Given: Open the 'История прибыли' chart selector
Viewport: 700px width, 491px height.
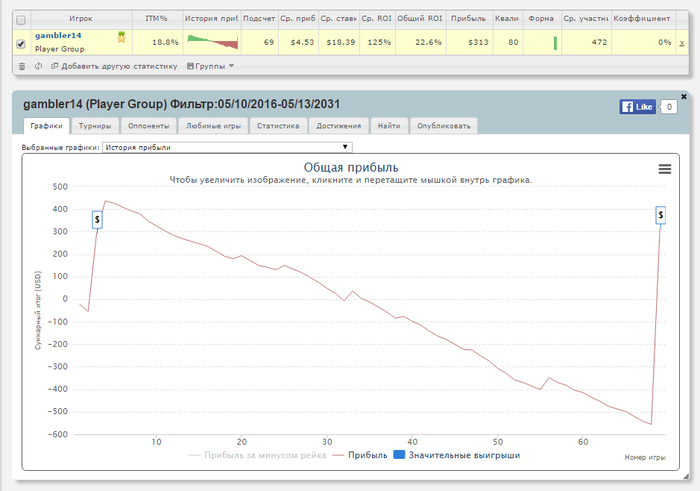Looking at the screenshot, I should click(227, 147).
